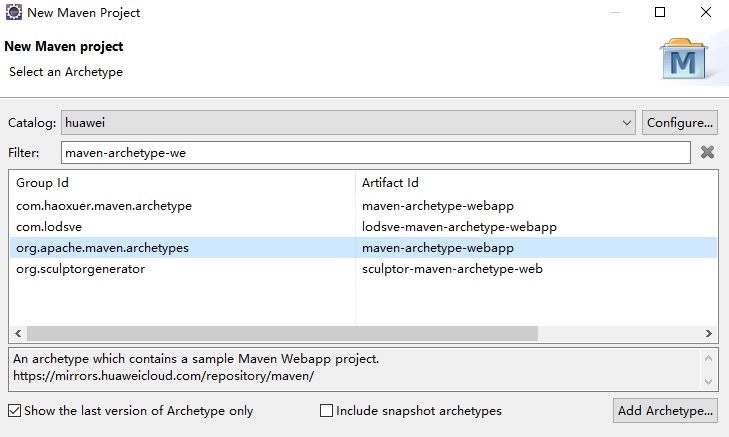Click the Add Archetype... button
This screenshot has height=437, width=729.
pyautogui.click(x=666, y=411)
